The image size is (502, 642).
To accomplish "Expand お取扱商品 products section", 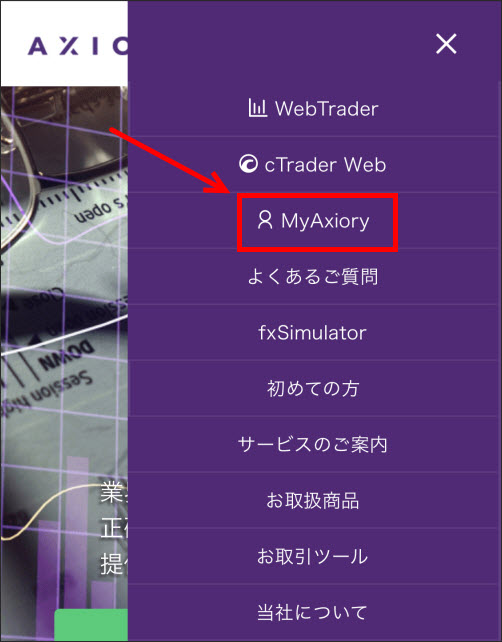I will pyautogui.click(x=313, y=500).
